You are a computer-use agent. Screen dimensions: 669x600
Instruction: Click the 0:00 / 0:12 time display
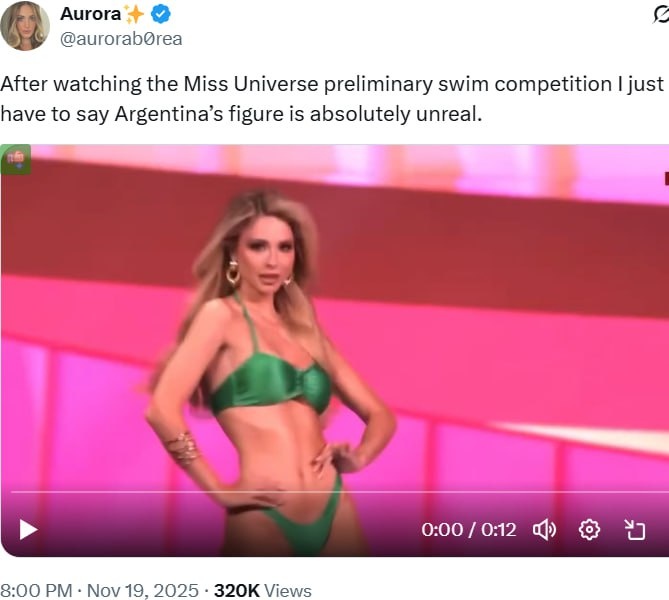[x=468, y=530]
